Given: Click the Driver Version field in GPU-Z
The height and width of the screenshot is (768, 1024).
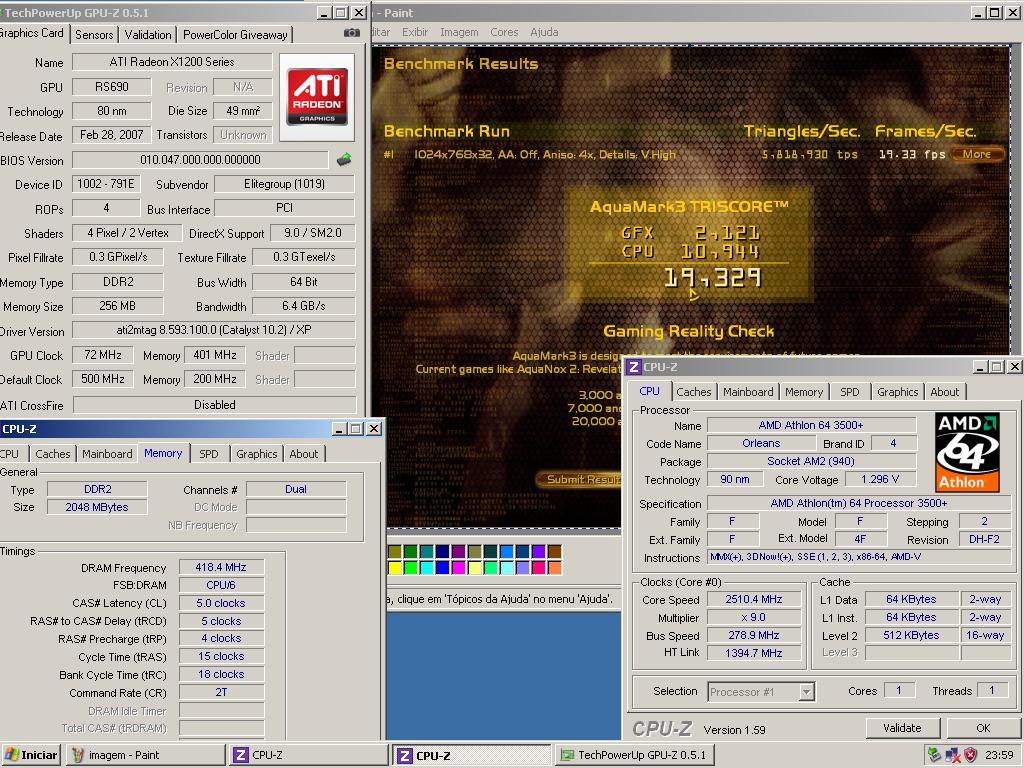Looking at the screenshot, I should click(x=214, y=330).
